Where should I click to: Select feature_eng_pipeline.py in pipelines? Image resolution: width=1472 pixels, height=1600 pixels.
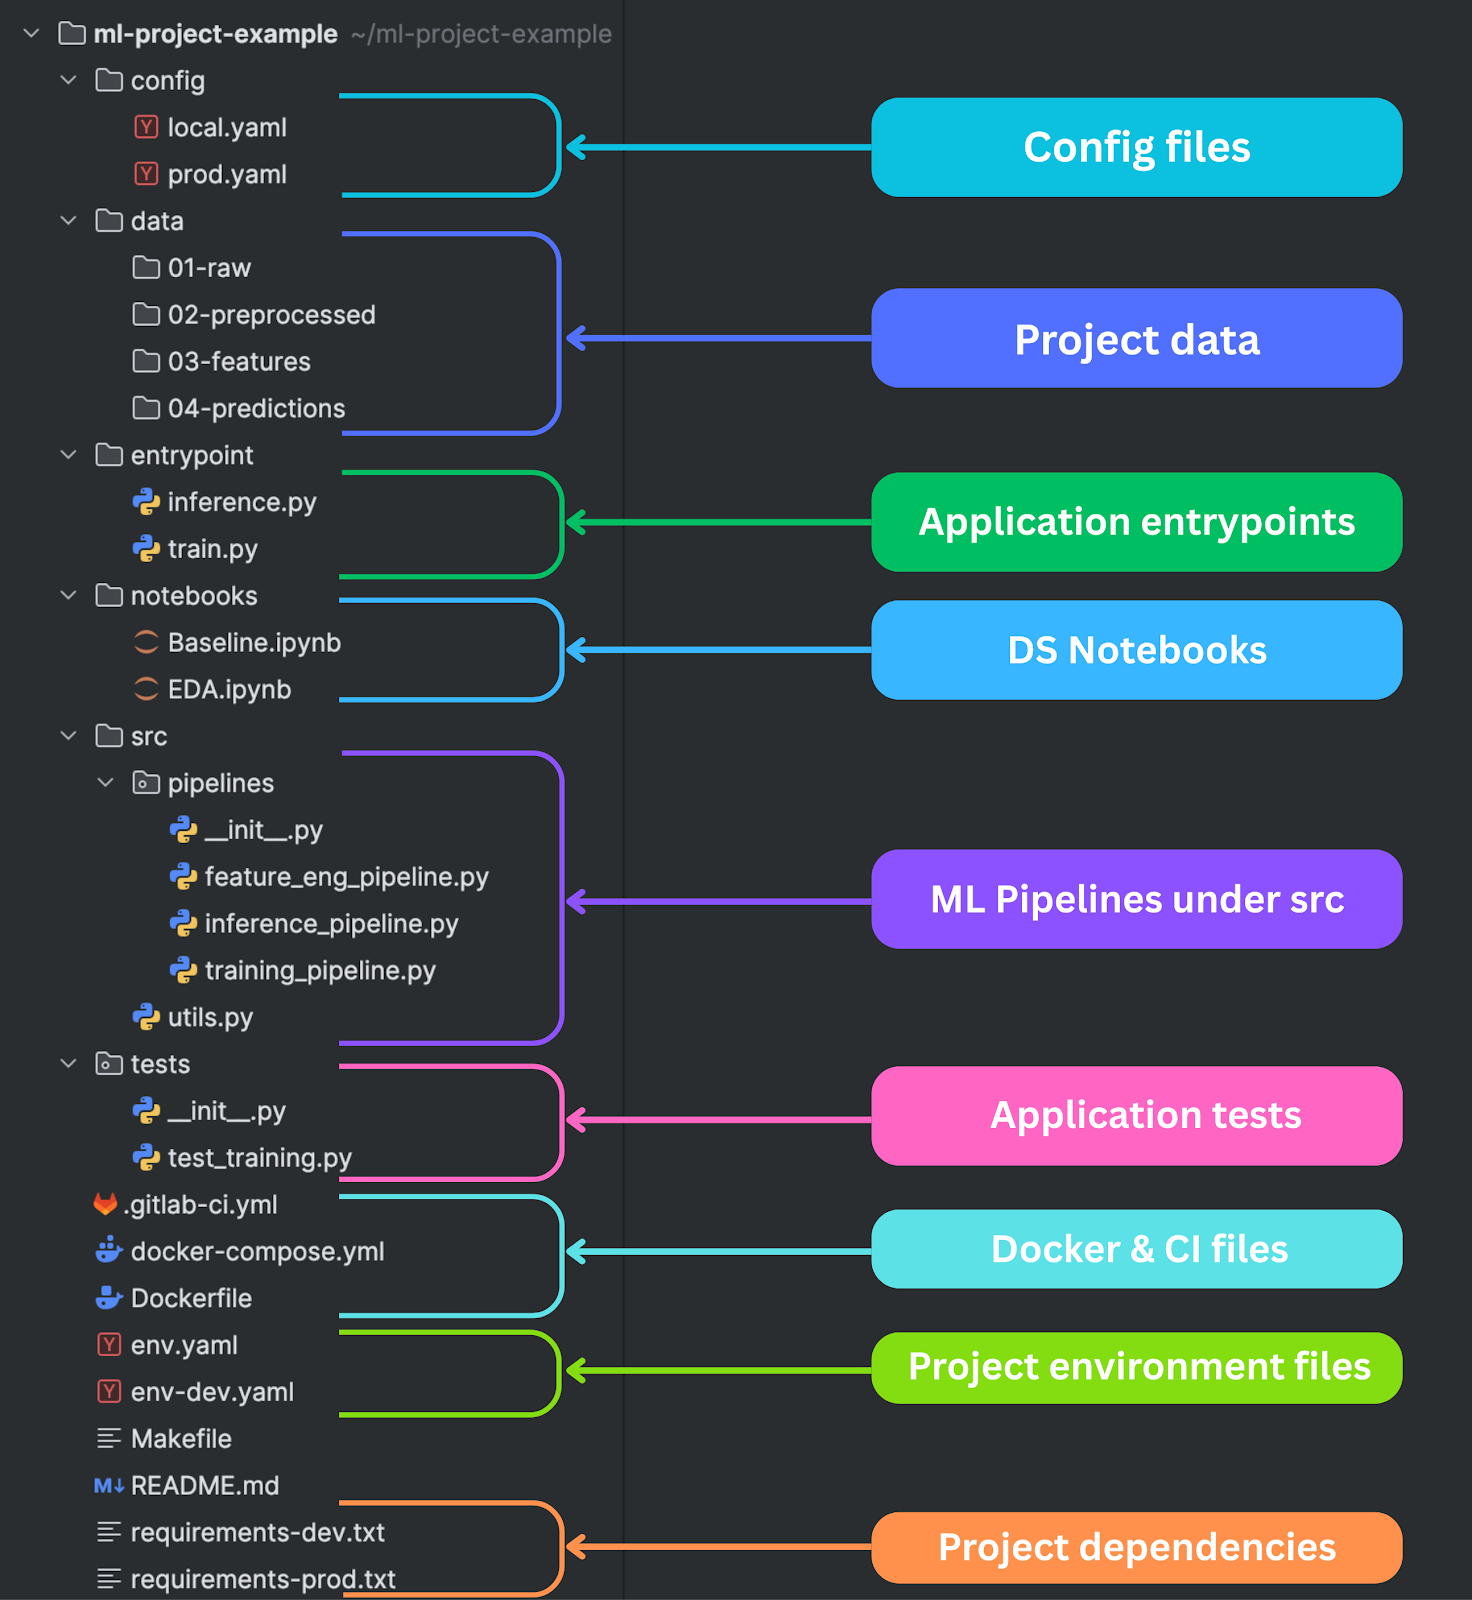coord(346,876)
